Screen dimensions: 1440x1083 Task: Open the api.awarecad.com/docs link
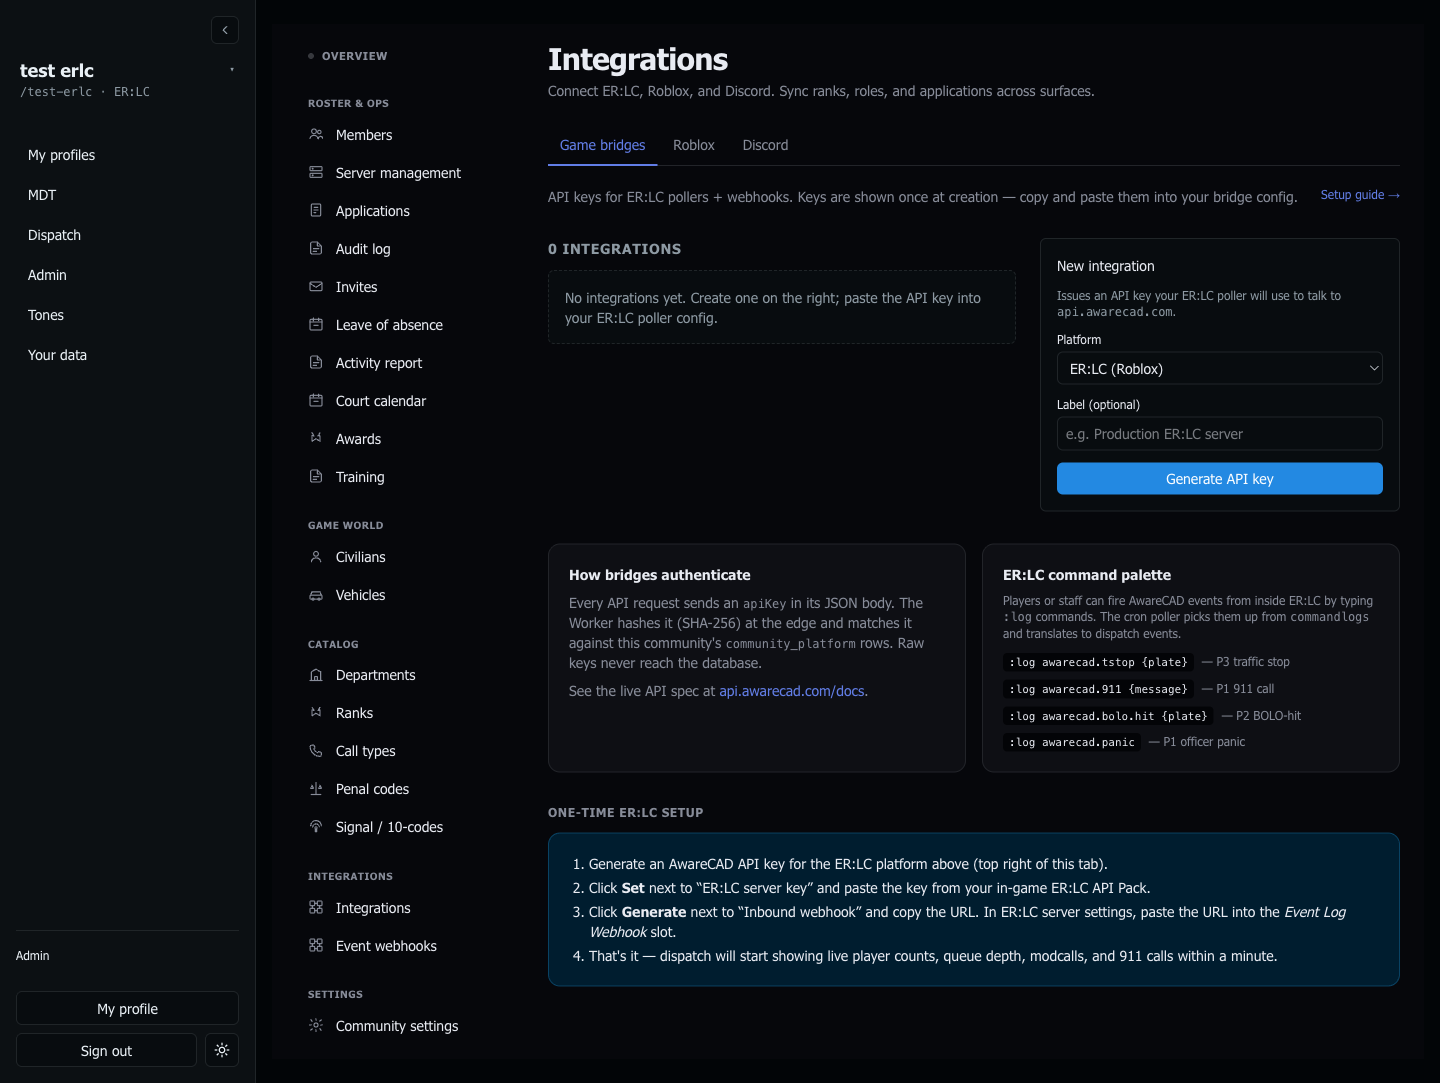tap(792, 691)
